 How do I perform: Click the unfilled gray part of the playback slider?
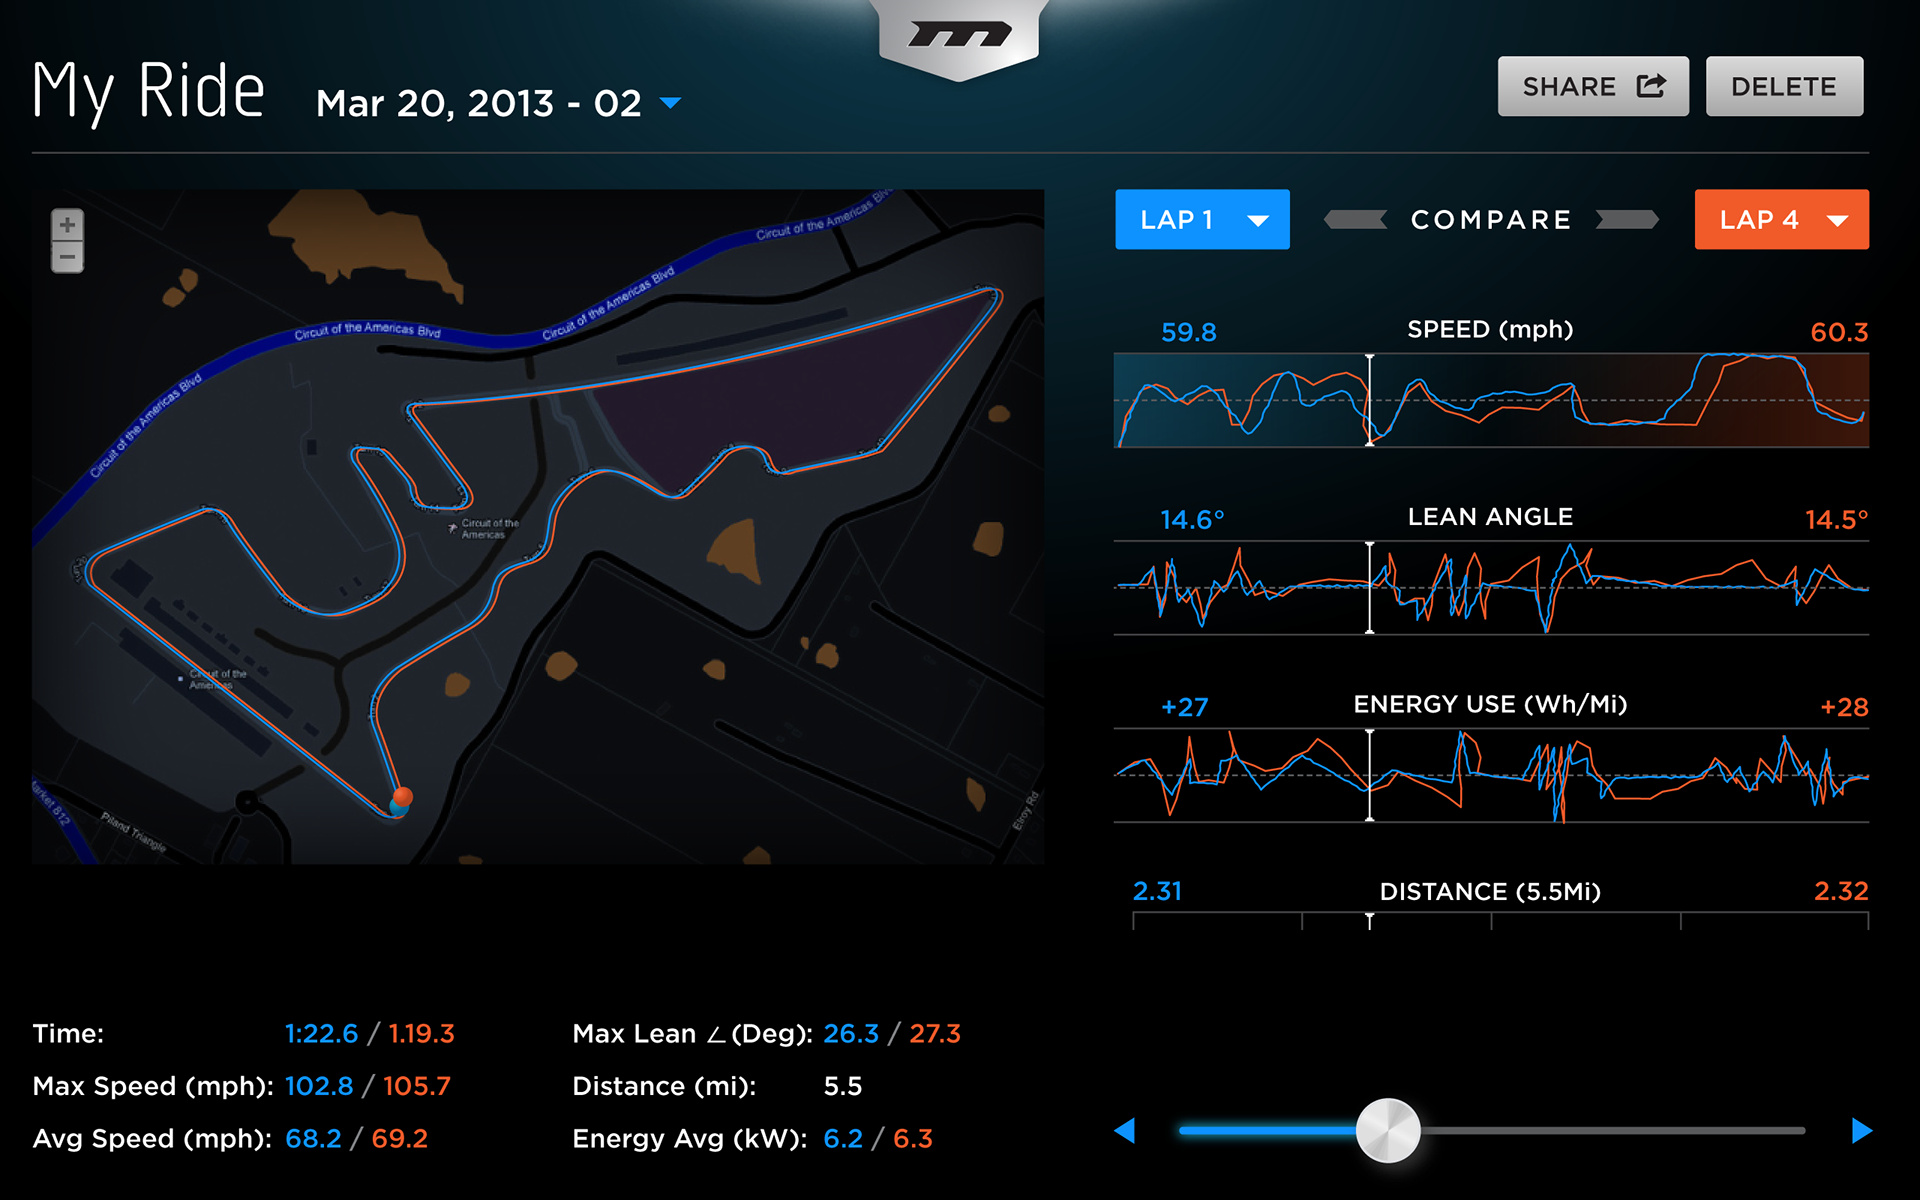tap(1612, 1131)
